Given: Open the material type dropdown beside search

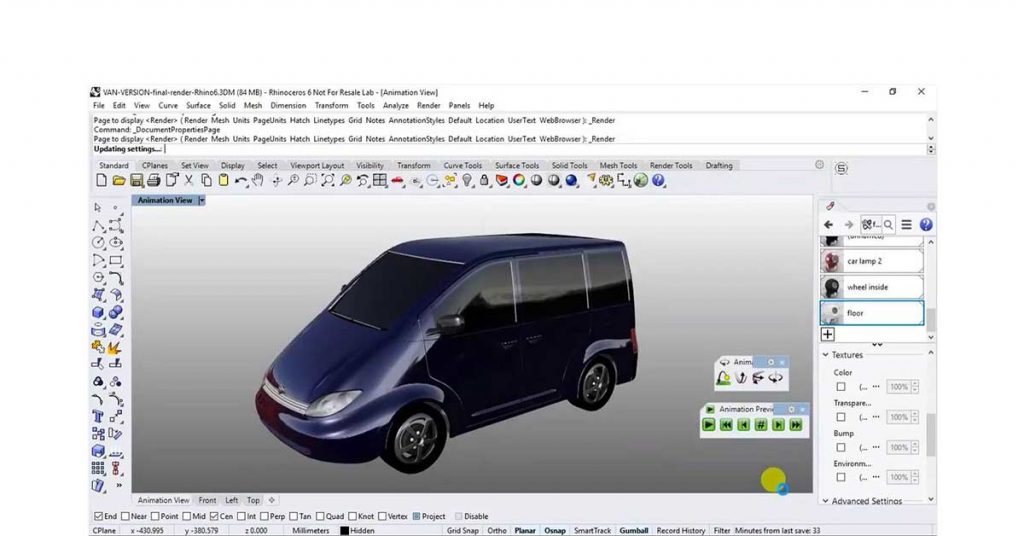Looking at the screenshot, I should tap(871, 225).
